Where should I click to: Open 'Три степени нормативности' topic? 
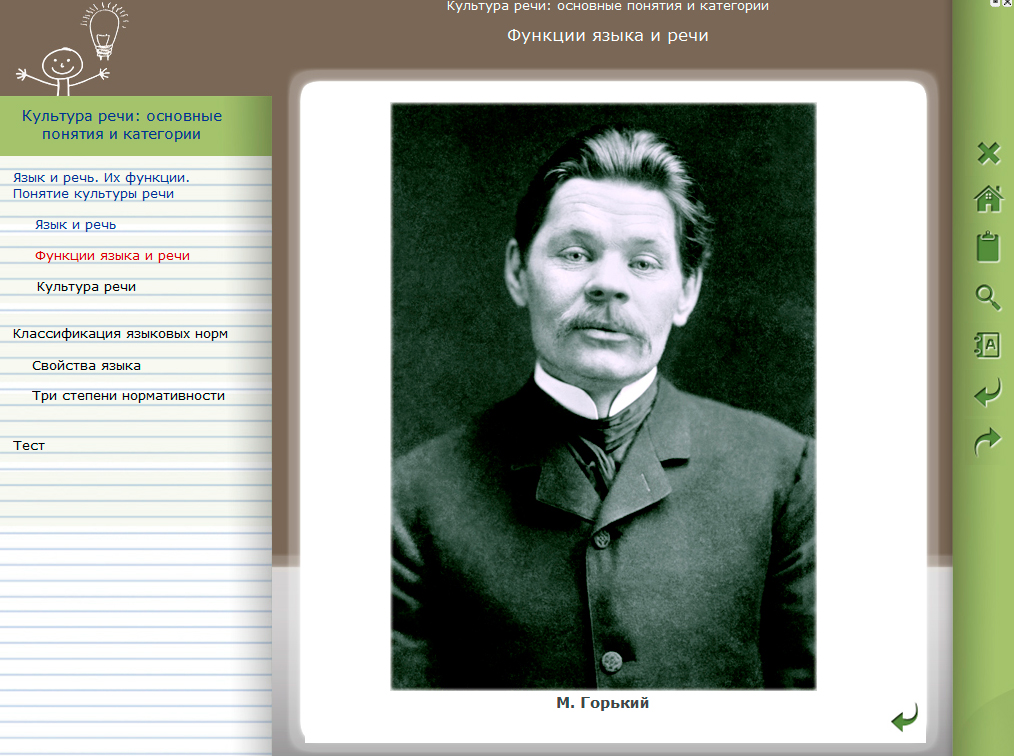(x=128, y=396)
